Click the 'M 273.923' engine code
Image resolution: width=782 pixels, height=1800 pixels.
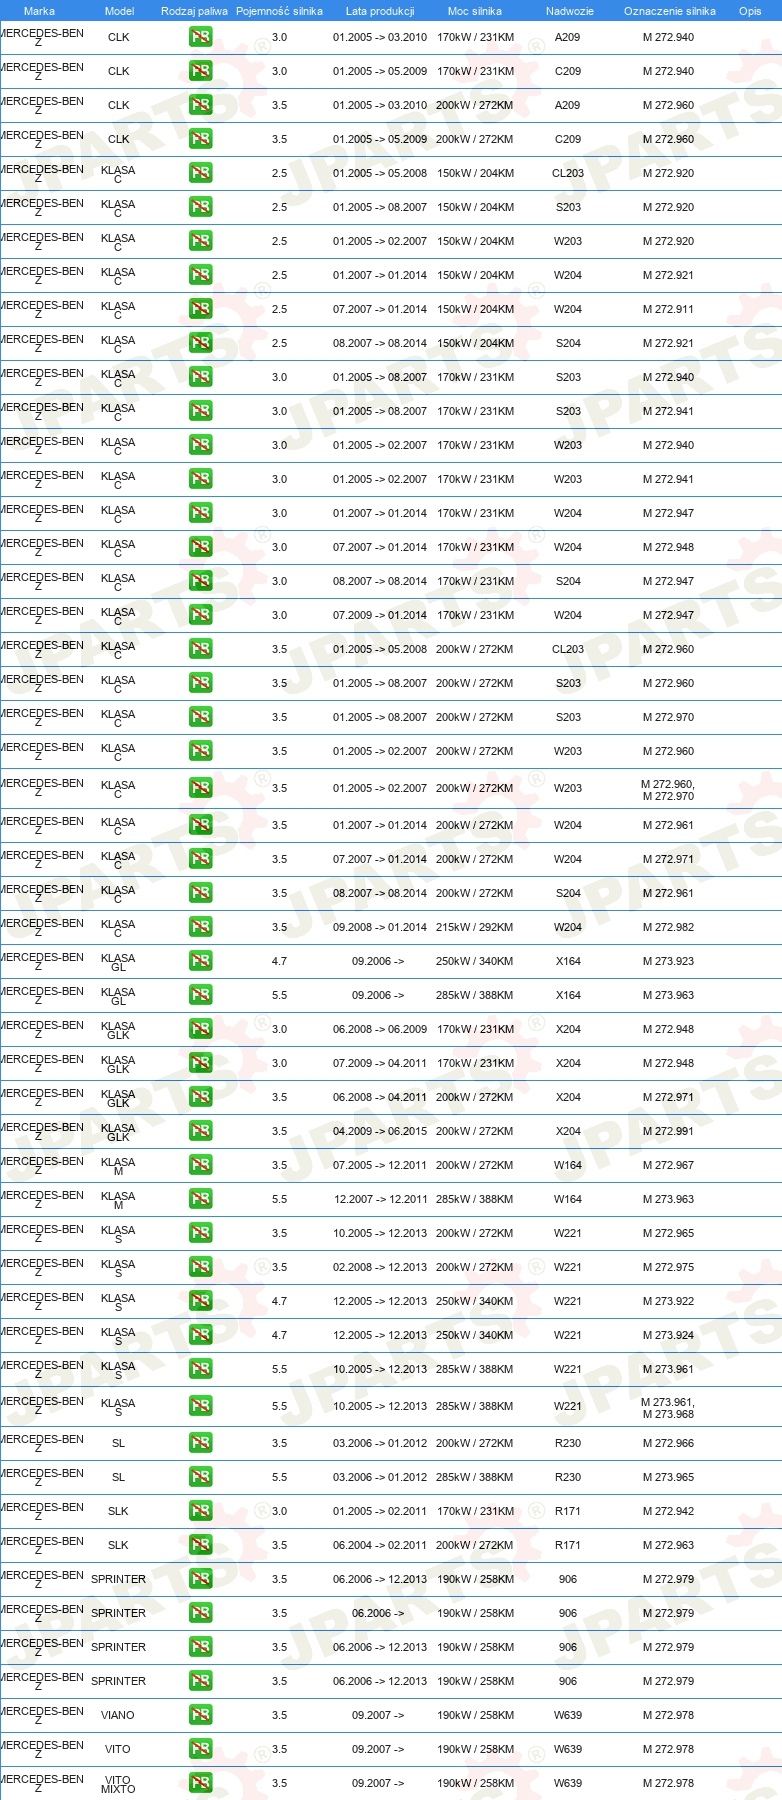click(668, 962)
